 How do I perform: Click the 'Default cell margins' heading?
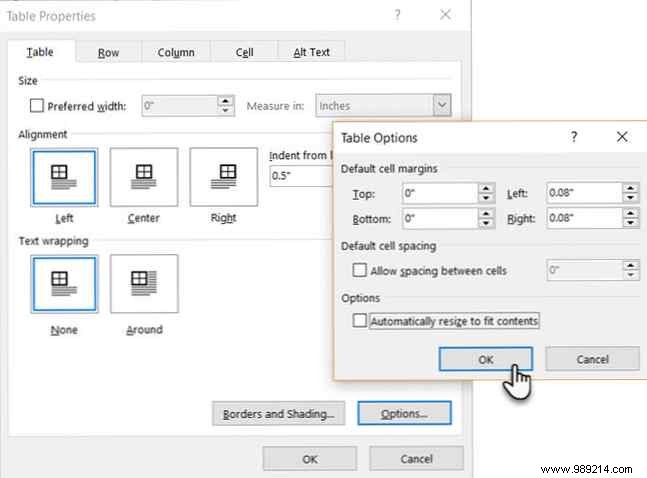pos(389,169)
